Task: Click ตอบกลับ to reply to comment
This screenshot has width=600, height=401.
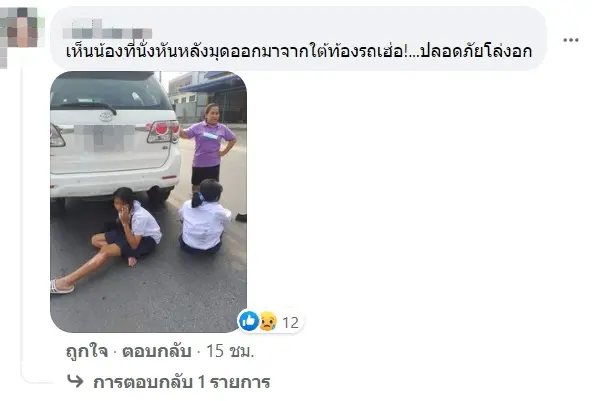Action: [157, 351]
